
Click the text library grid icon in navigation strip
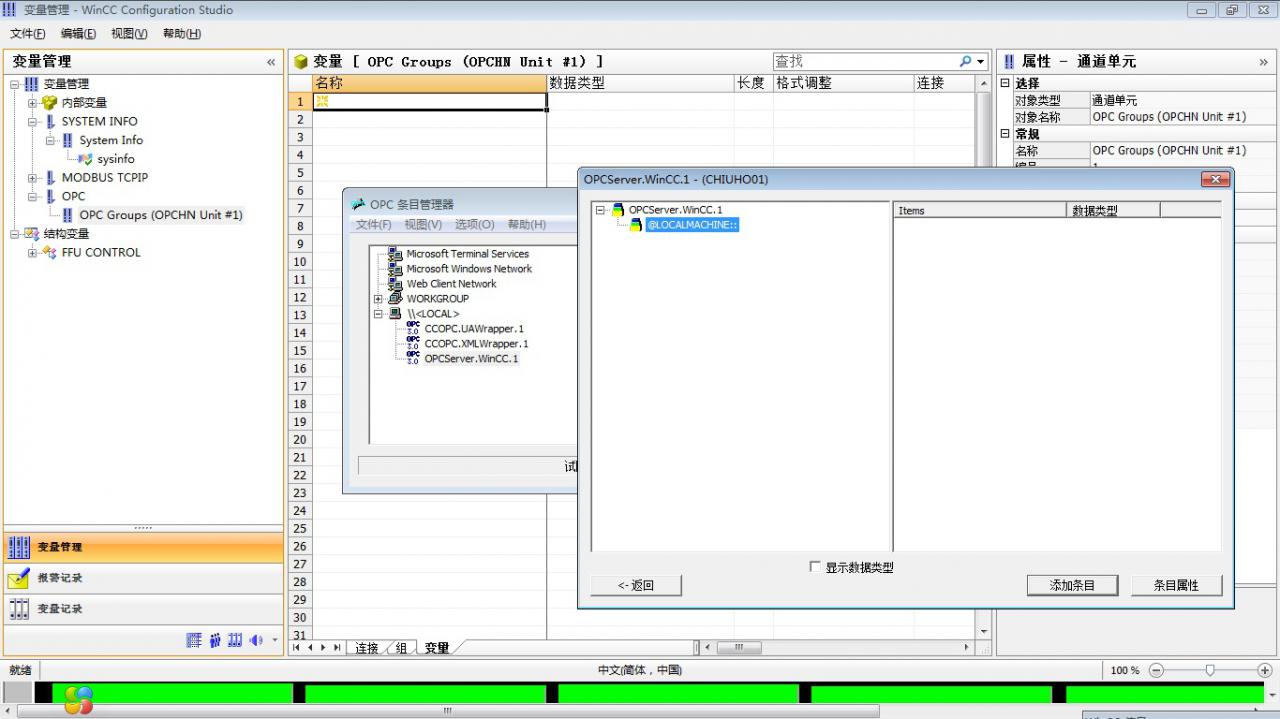(x=194, y=640)
